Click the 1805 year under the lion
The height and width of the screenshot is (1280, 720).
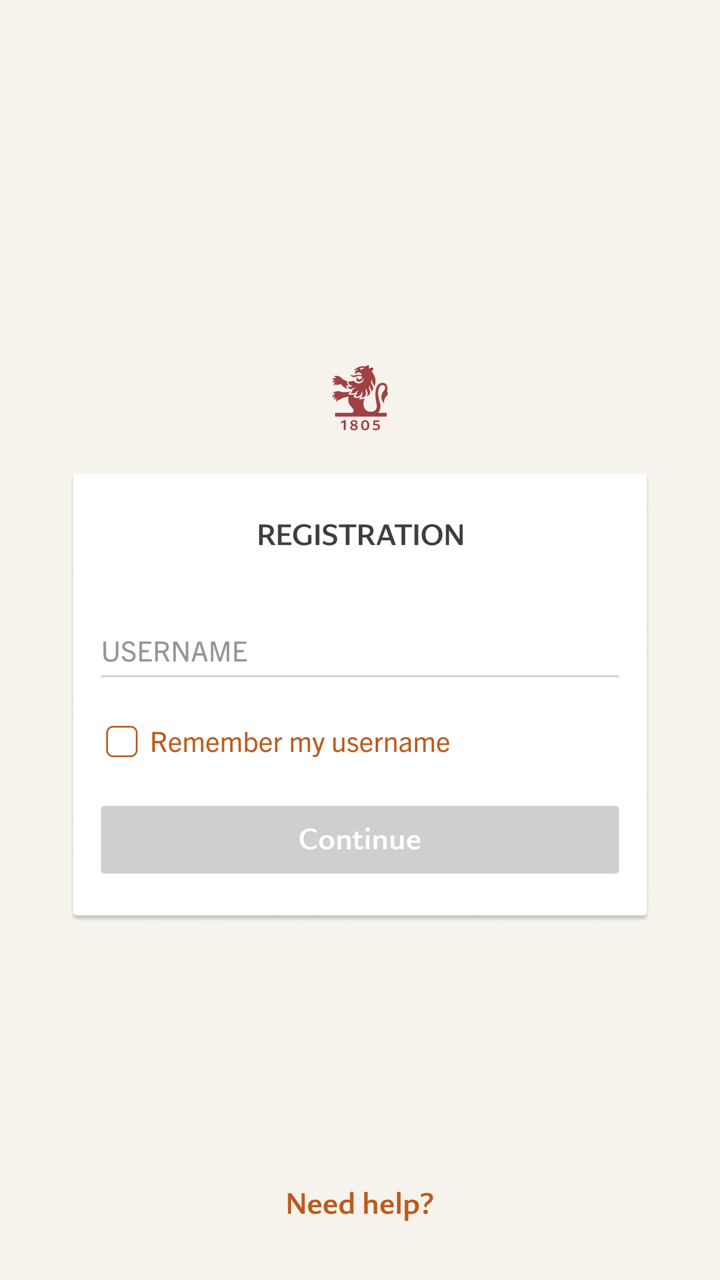coord(360,425)
